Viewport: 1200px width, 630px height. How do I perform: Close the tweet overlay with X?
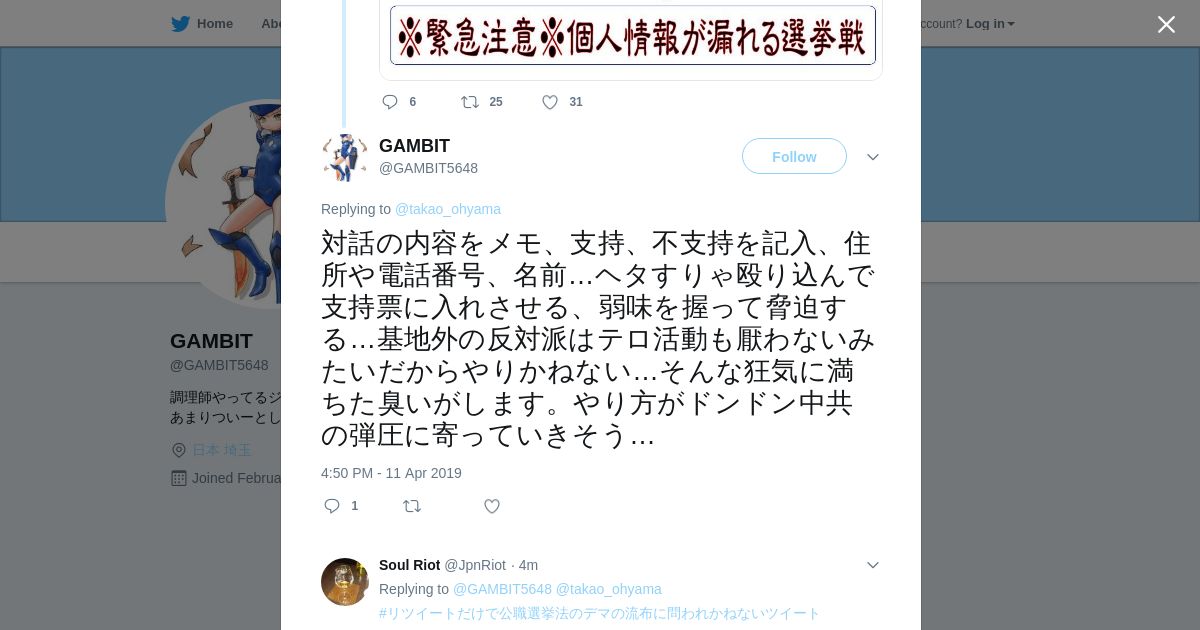(1166, 24)
